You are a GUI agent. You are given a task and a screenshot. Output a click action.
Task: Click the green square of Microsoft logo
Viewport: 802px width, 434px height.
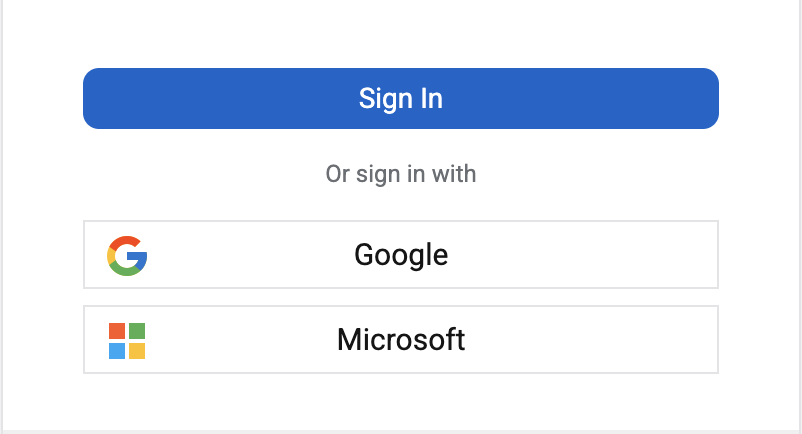(x=137, y=331)
